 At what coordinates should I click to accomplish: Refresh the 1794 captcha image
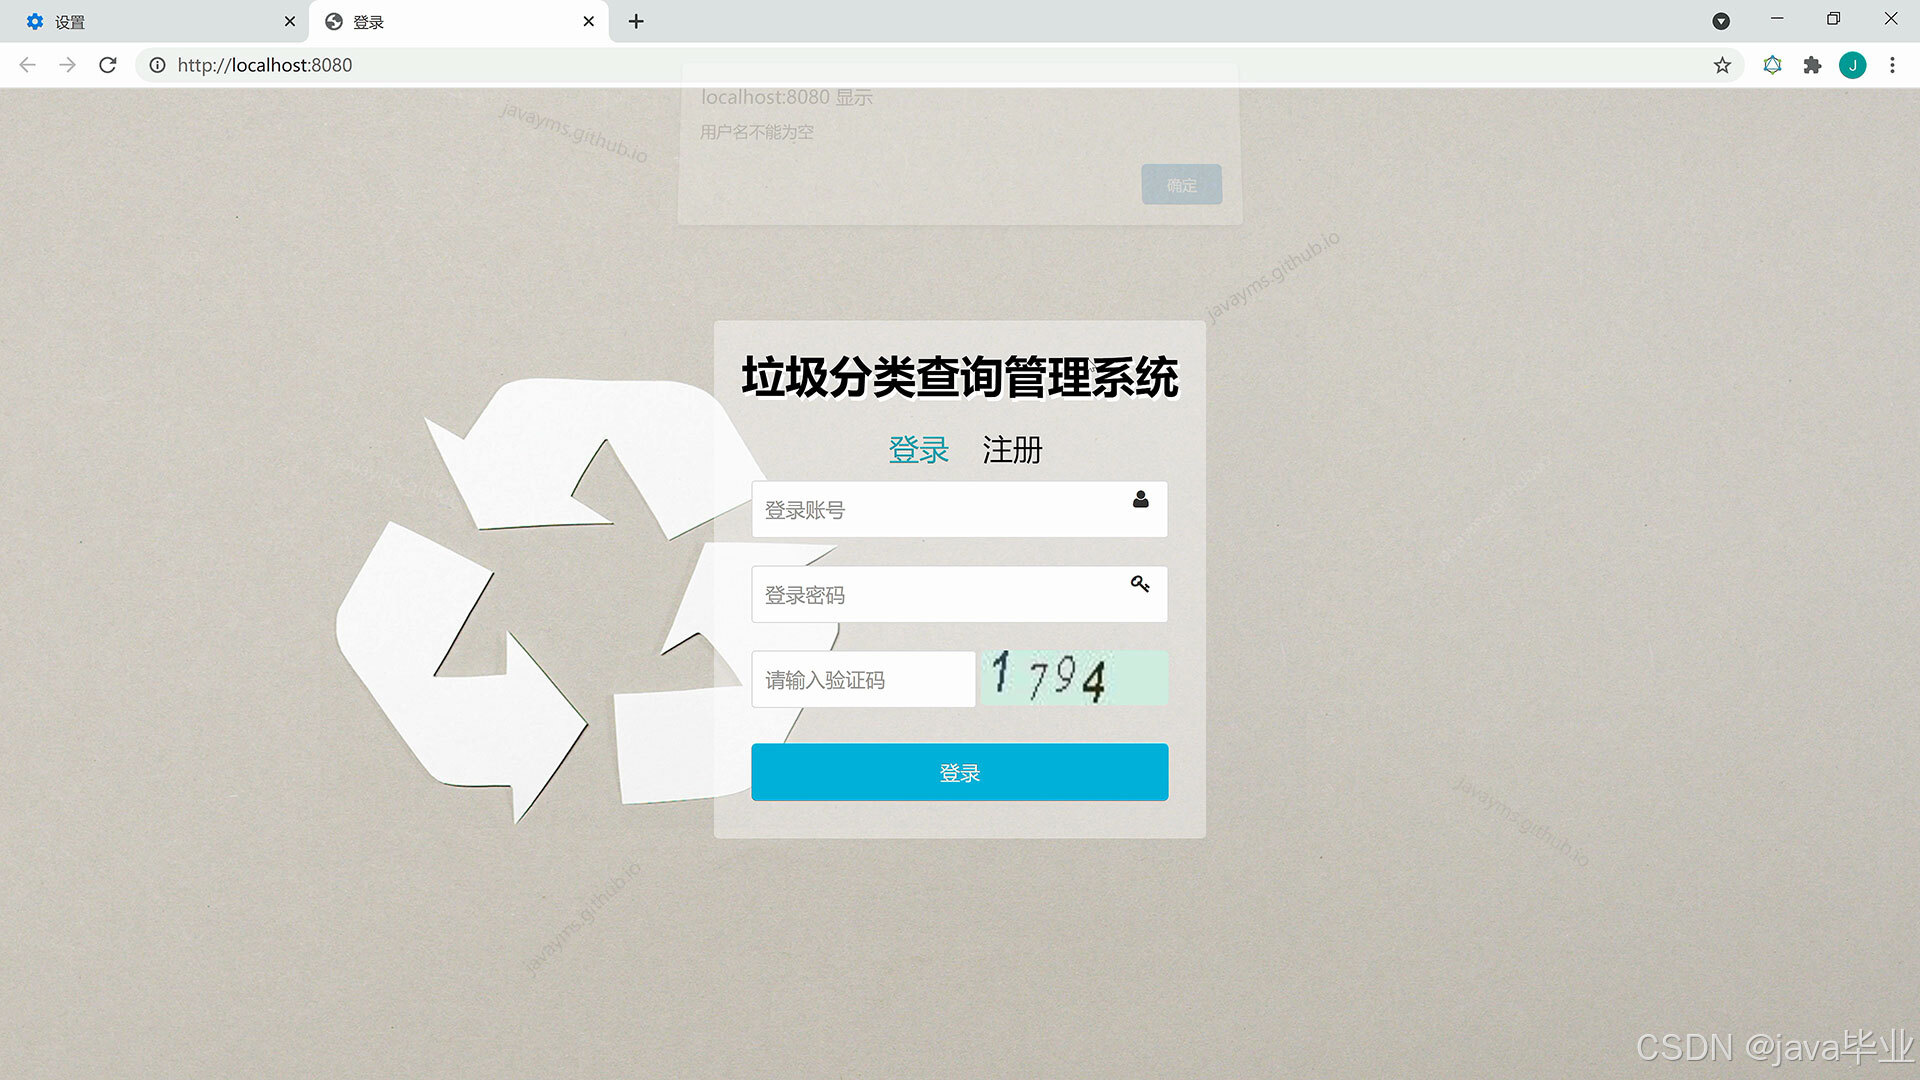click(1074, 678)
